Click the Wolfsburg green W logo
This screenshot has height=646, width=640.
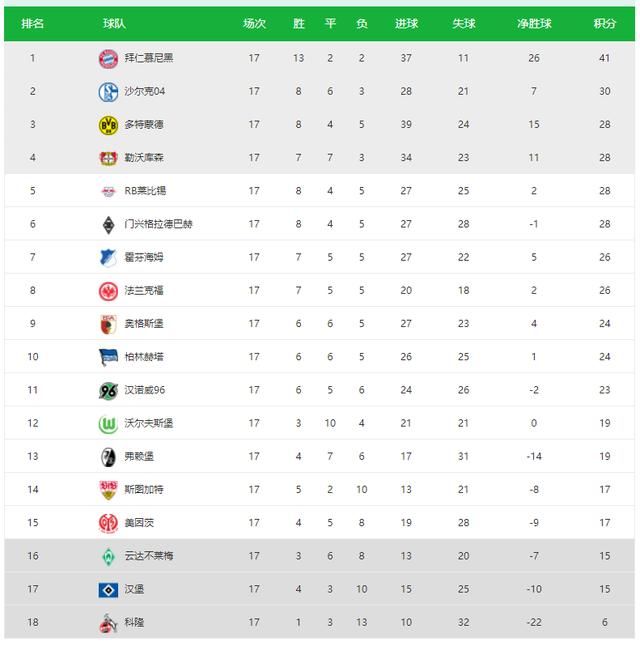coord(108,423)
